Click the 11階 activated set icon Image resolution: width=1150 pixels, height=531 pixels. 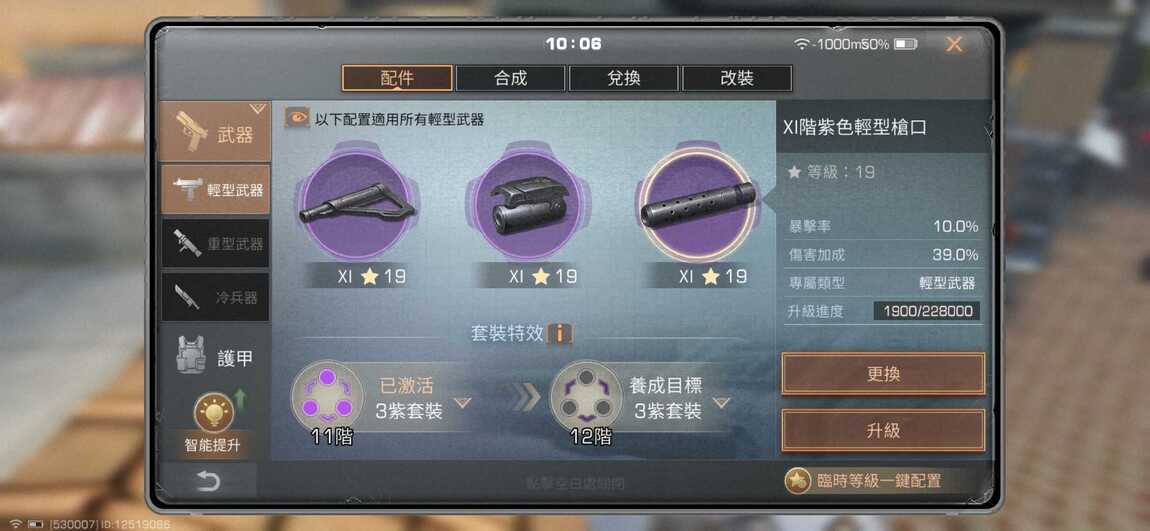(327, 397)
